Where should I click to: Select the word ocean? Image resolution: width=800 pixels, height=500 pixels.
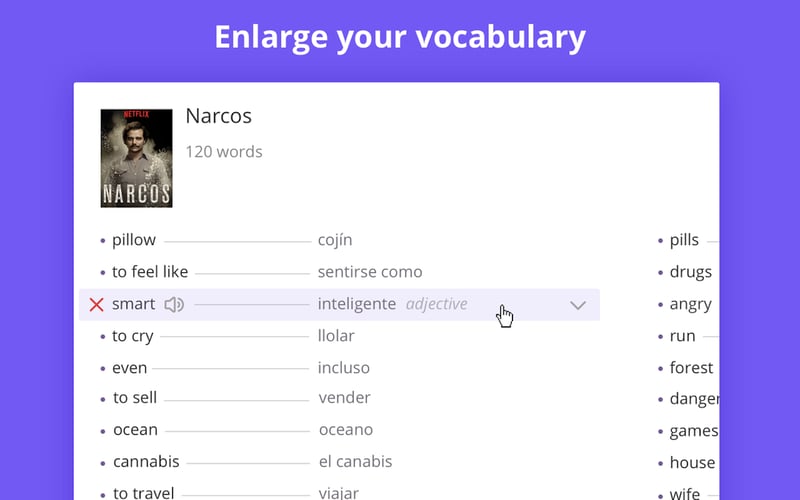coord(135,430)
